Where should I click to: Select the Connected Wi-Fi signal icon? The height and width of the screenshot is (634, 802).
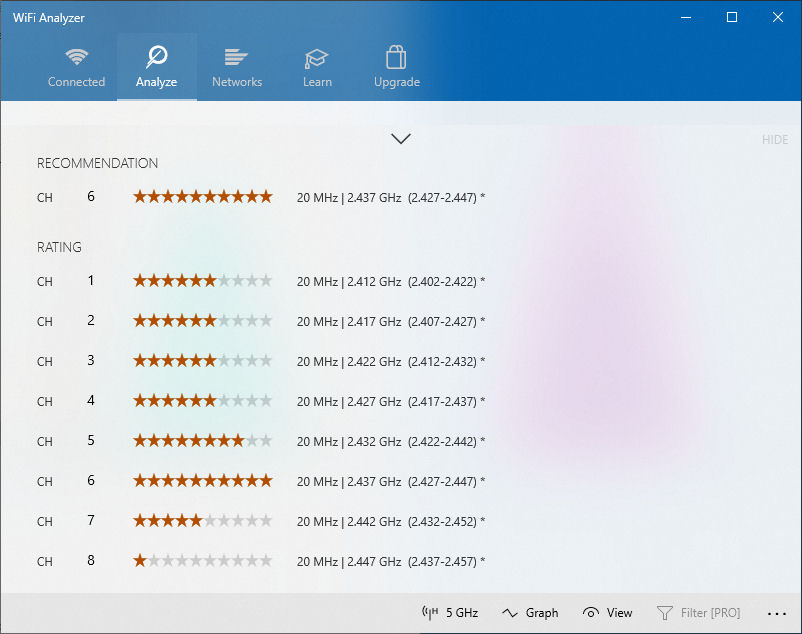tap(76, 57)
